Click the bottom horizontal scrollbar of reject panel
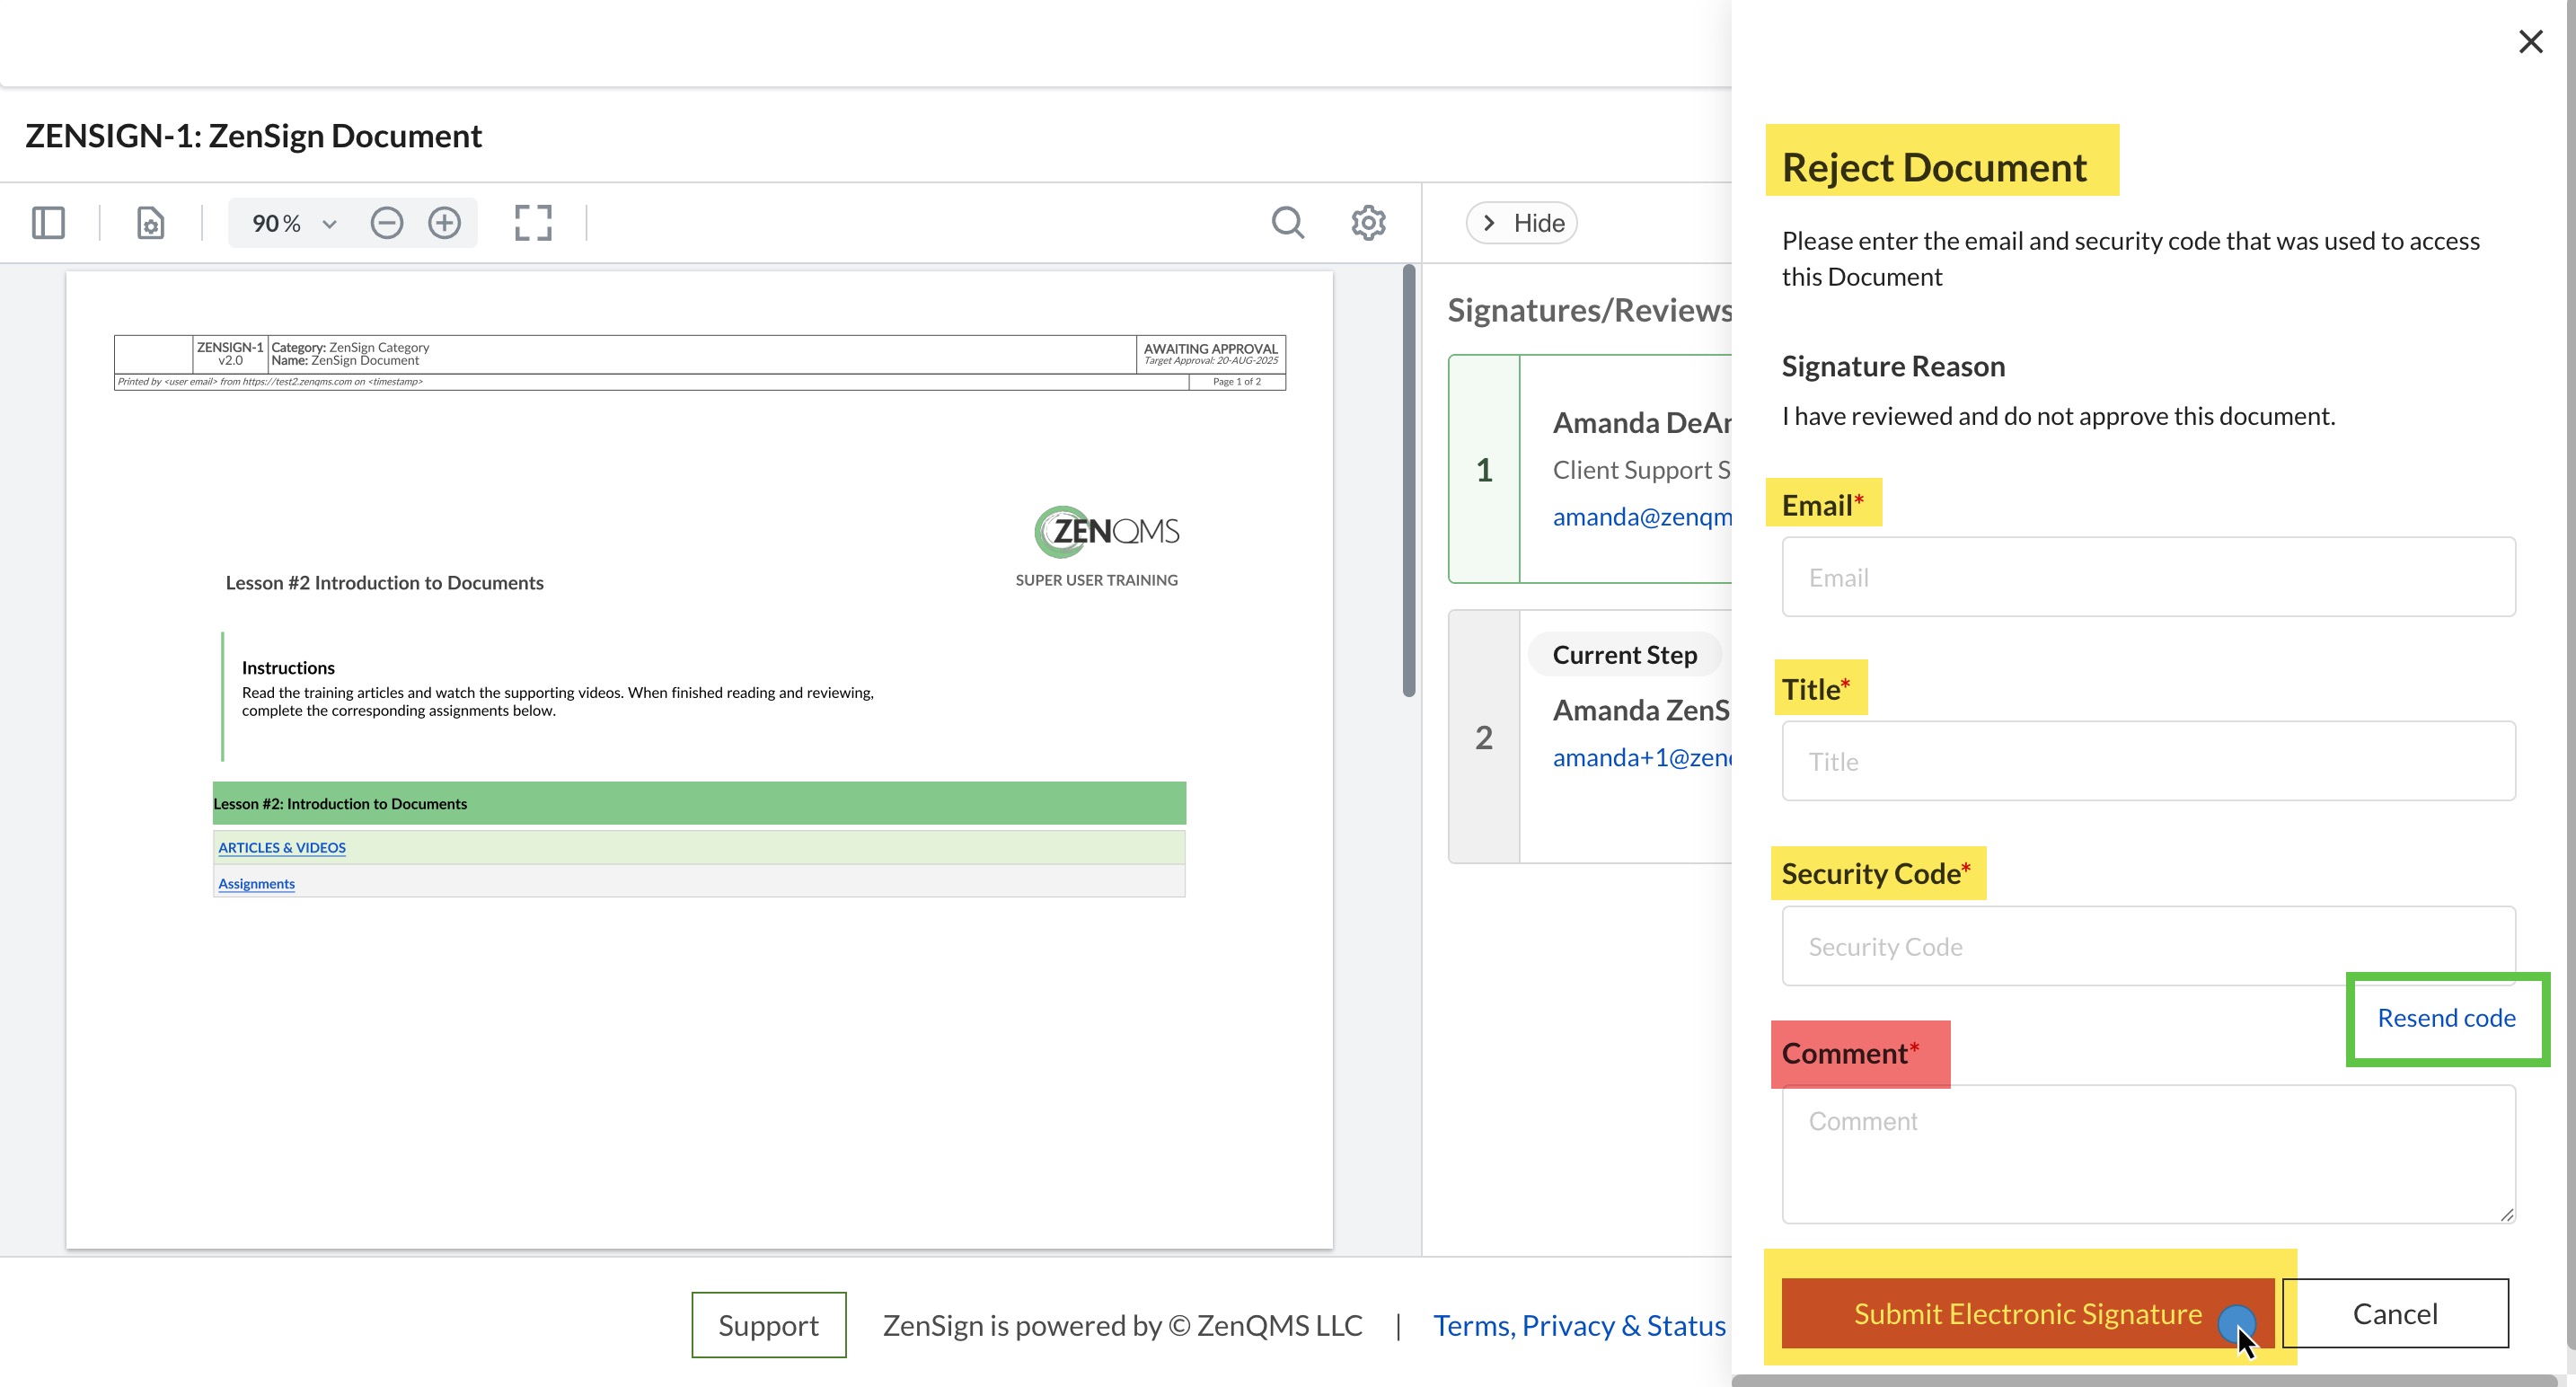The image size is (2576, 1387). [x=2144, y=1380]
